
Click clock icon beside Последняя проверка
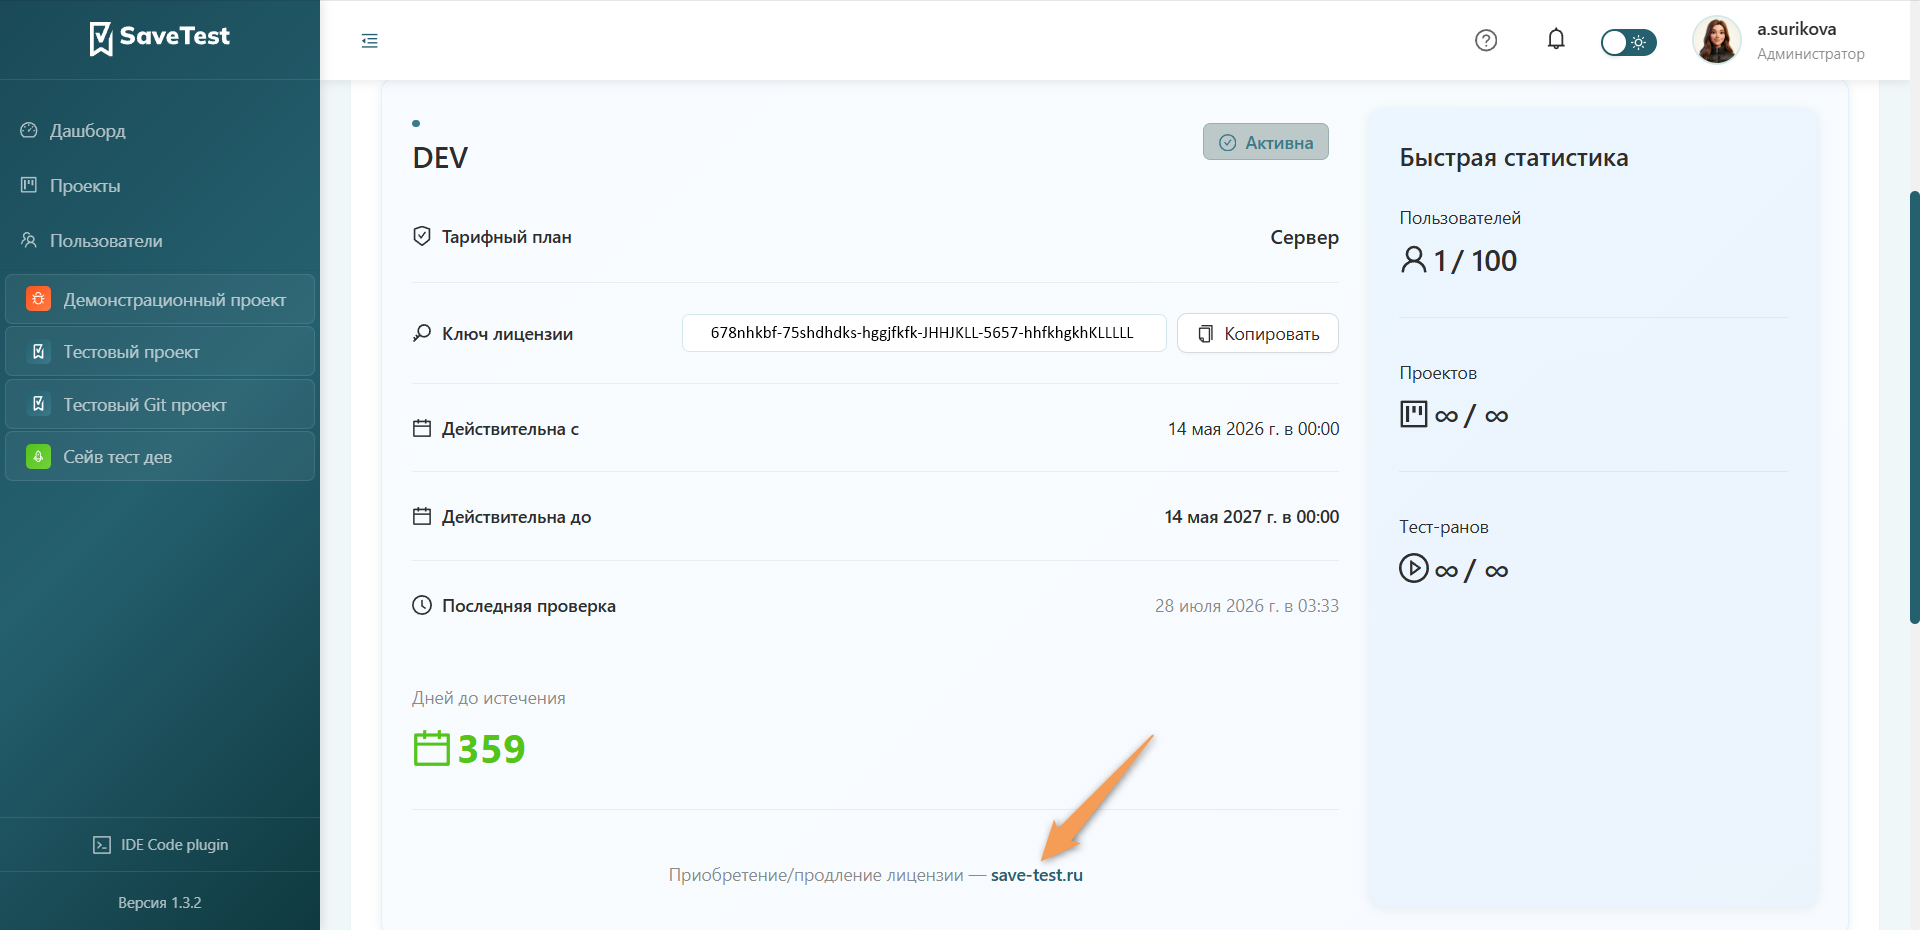pyautogui.click(x=422, y=605)
